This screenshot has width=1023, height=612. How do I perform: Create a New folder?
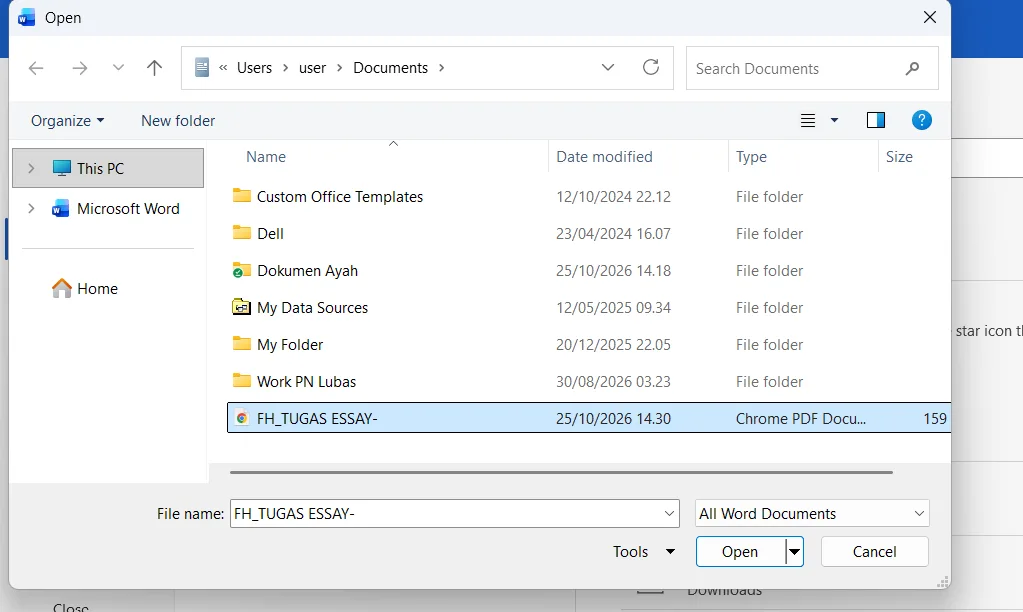(178, 121)
